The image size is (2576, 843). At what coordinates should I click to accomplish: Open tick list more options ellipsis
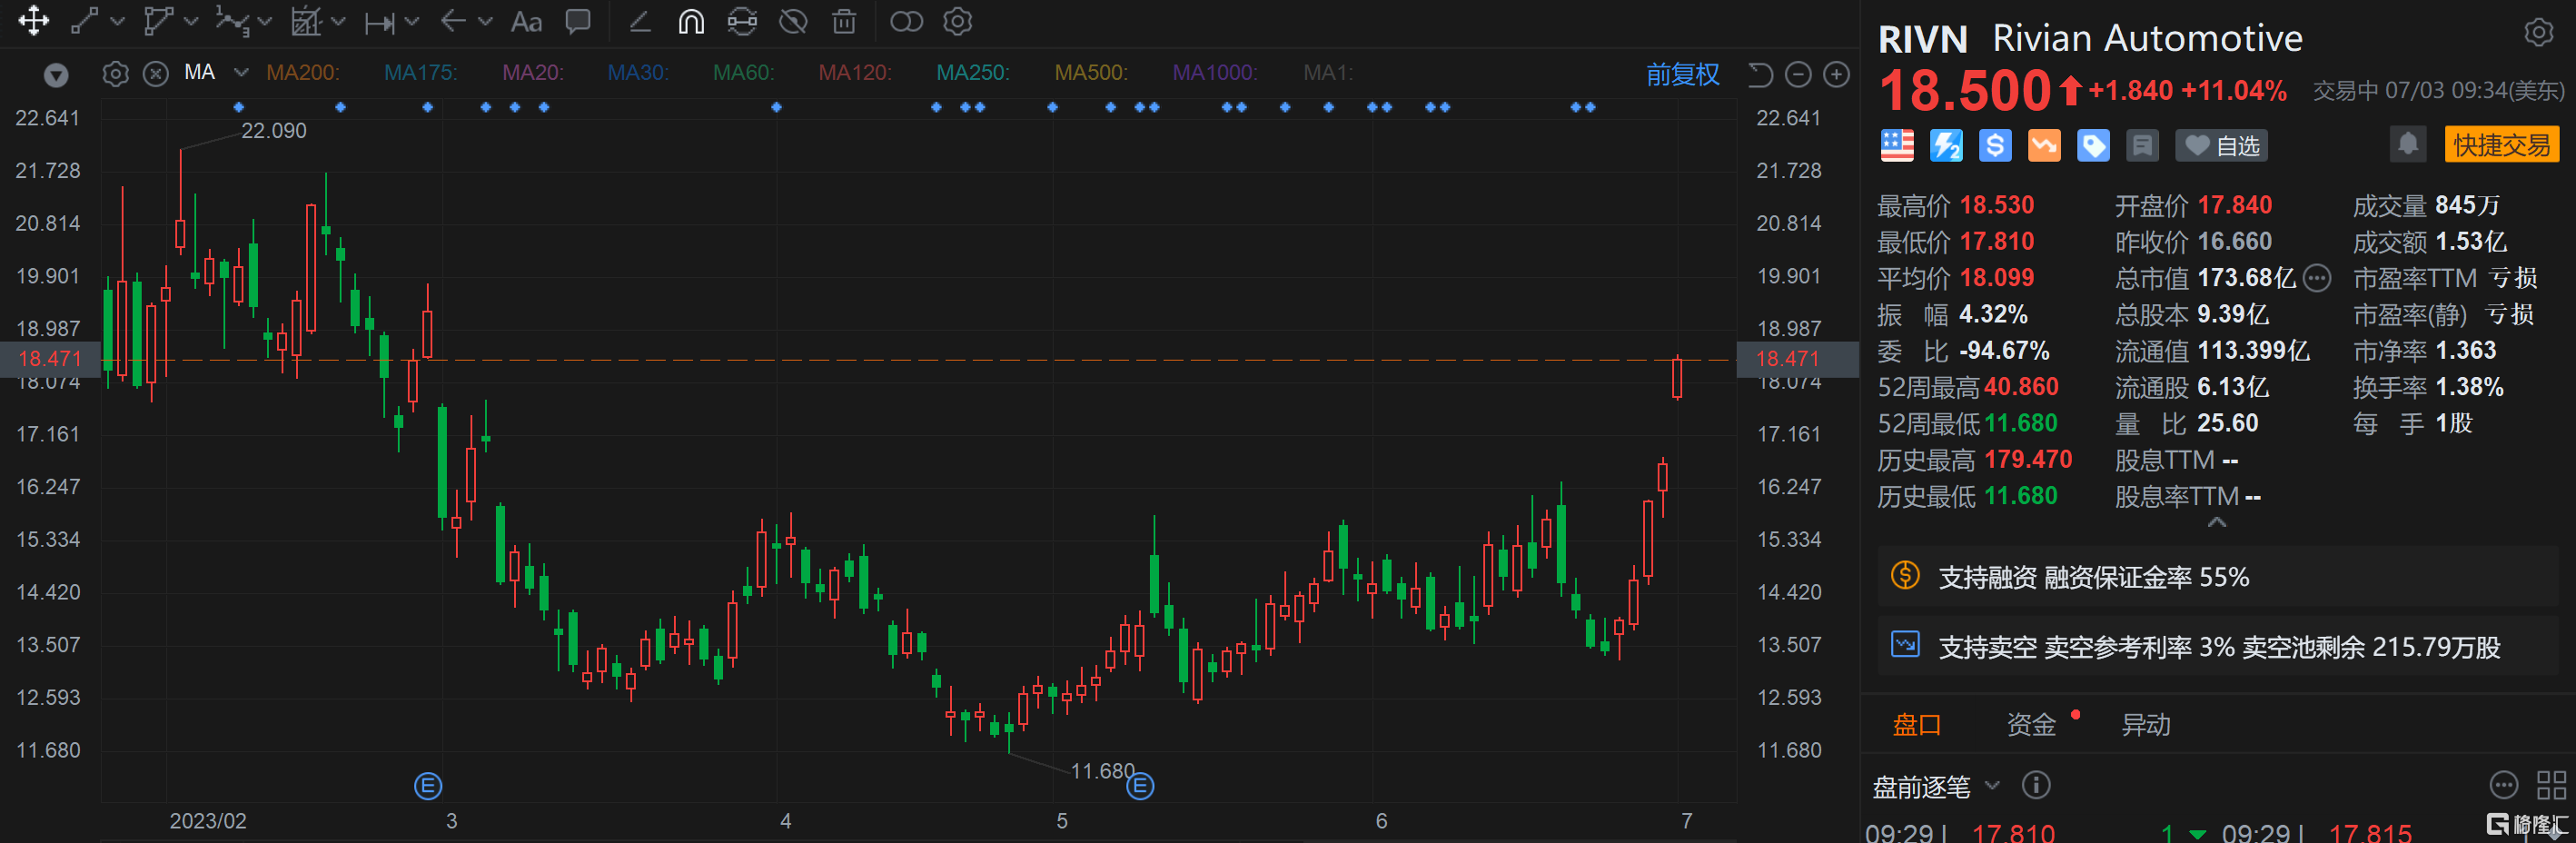click(x=2503, y=786)
